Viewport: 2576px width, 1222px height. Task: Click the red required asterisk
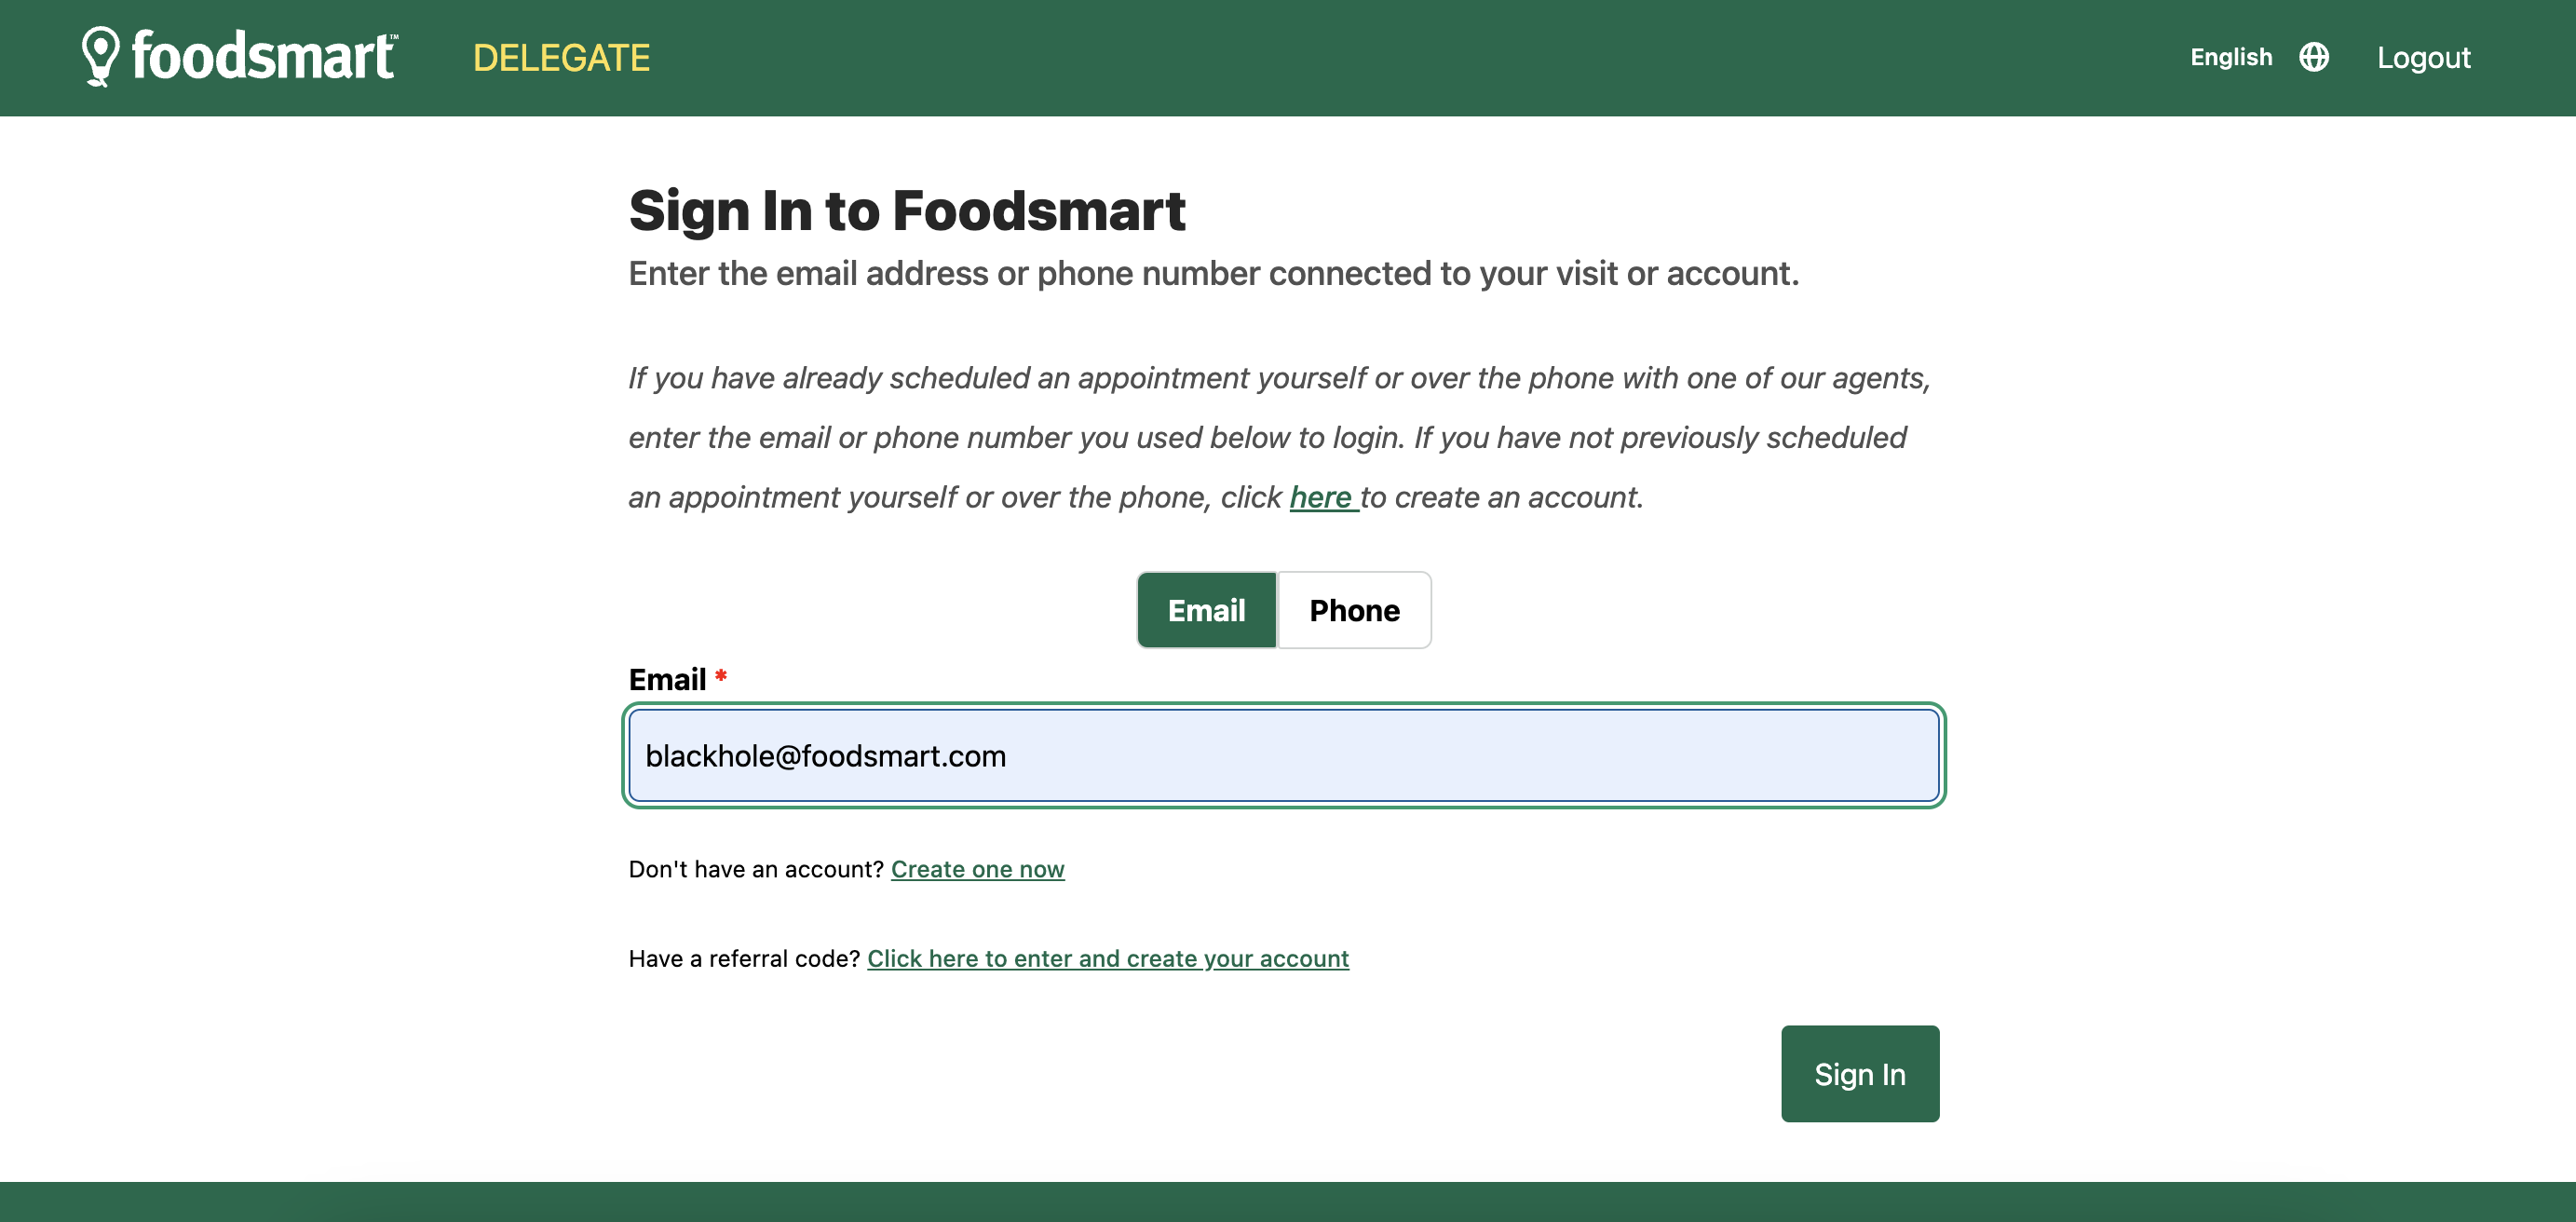pyautogui.click(x=720, y=677)
